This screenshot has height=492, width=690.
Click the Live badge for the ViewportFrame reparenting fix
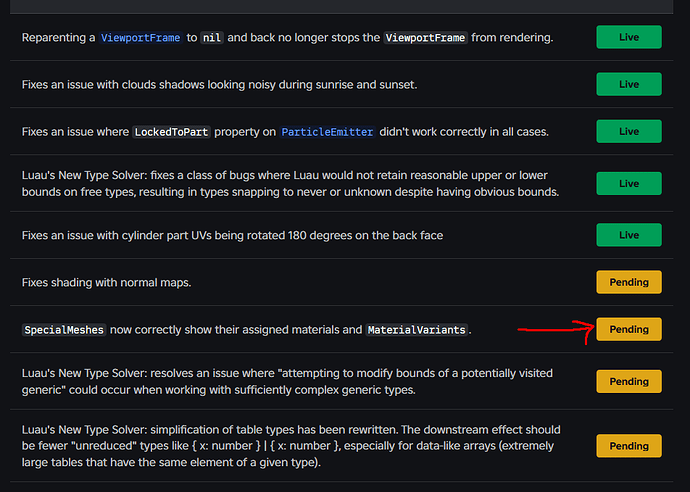(x=628, y=38)
